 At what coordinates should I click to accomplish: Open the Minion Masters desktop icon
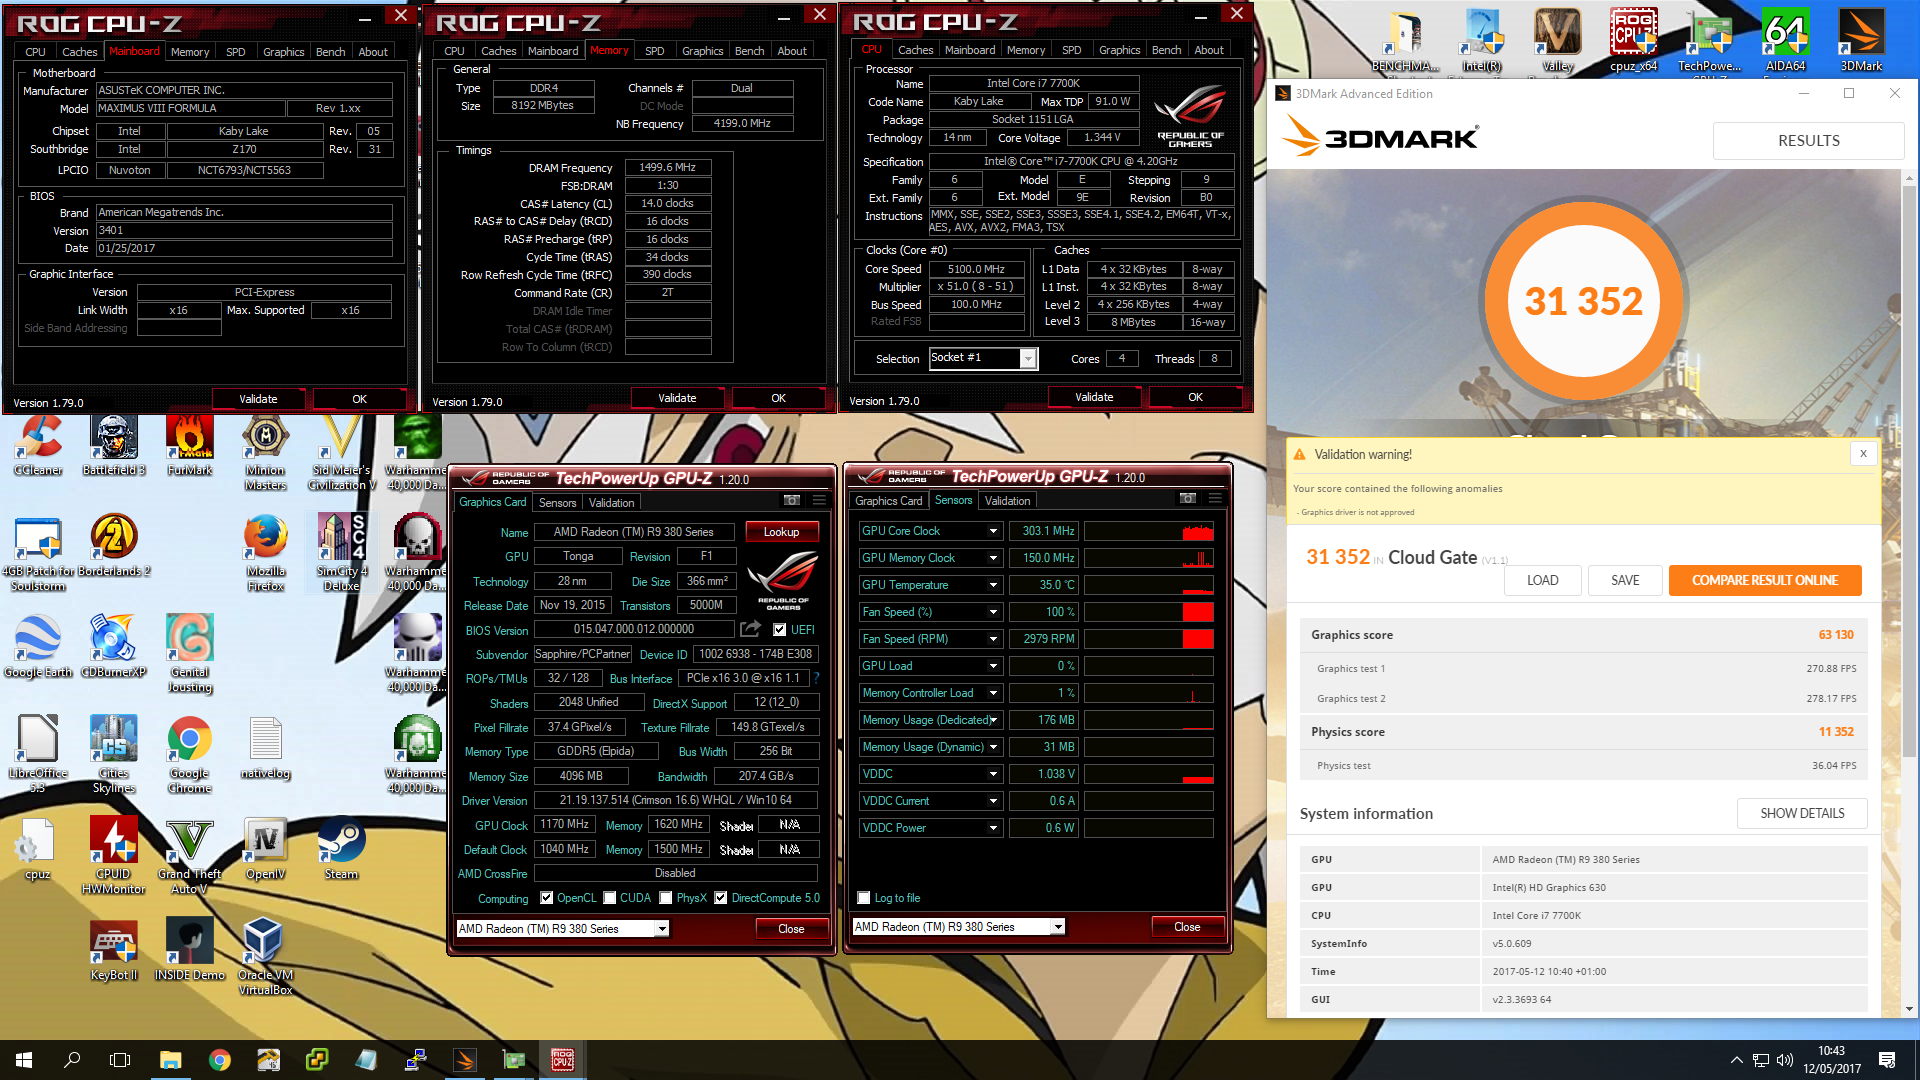pyautogui.click(x=265, y=452)
